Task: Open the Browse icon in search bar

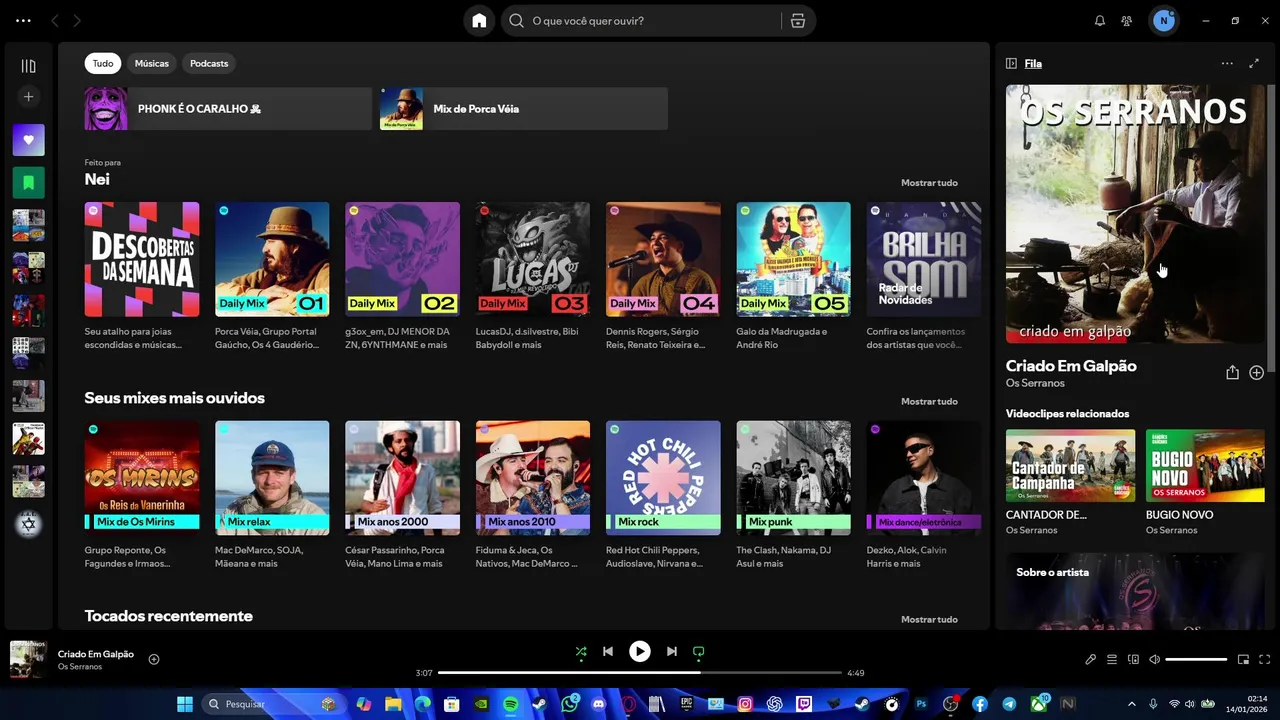Action: click(x=797, y=20)
